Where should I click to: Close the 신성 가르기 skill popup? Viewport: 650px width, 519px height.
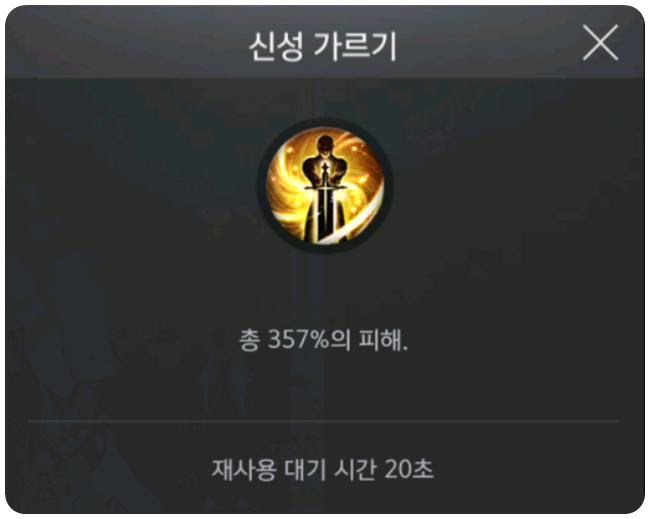click(600, 42)
